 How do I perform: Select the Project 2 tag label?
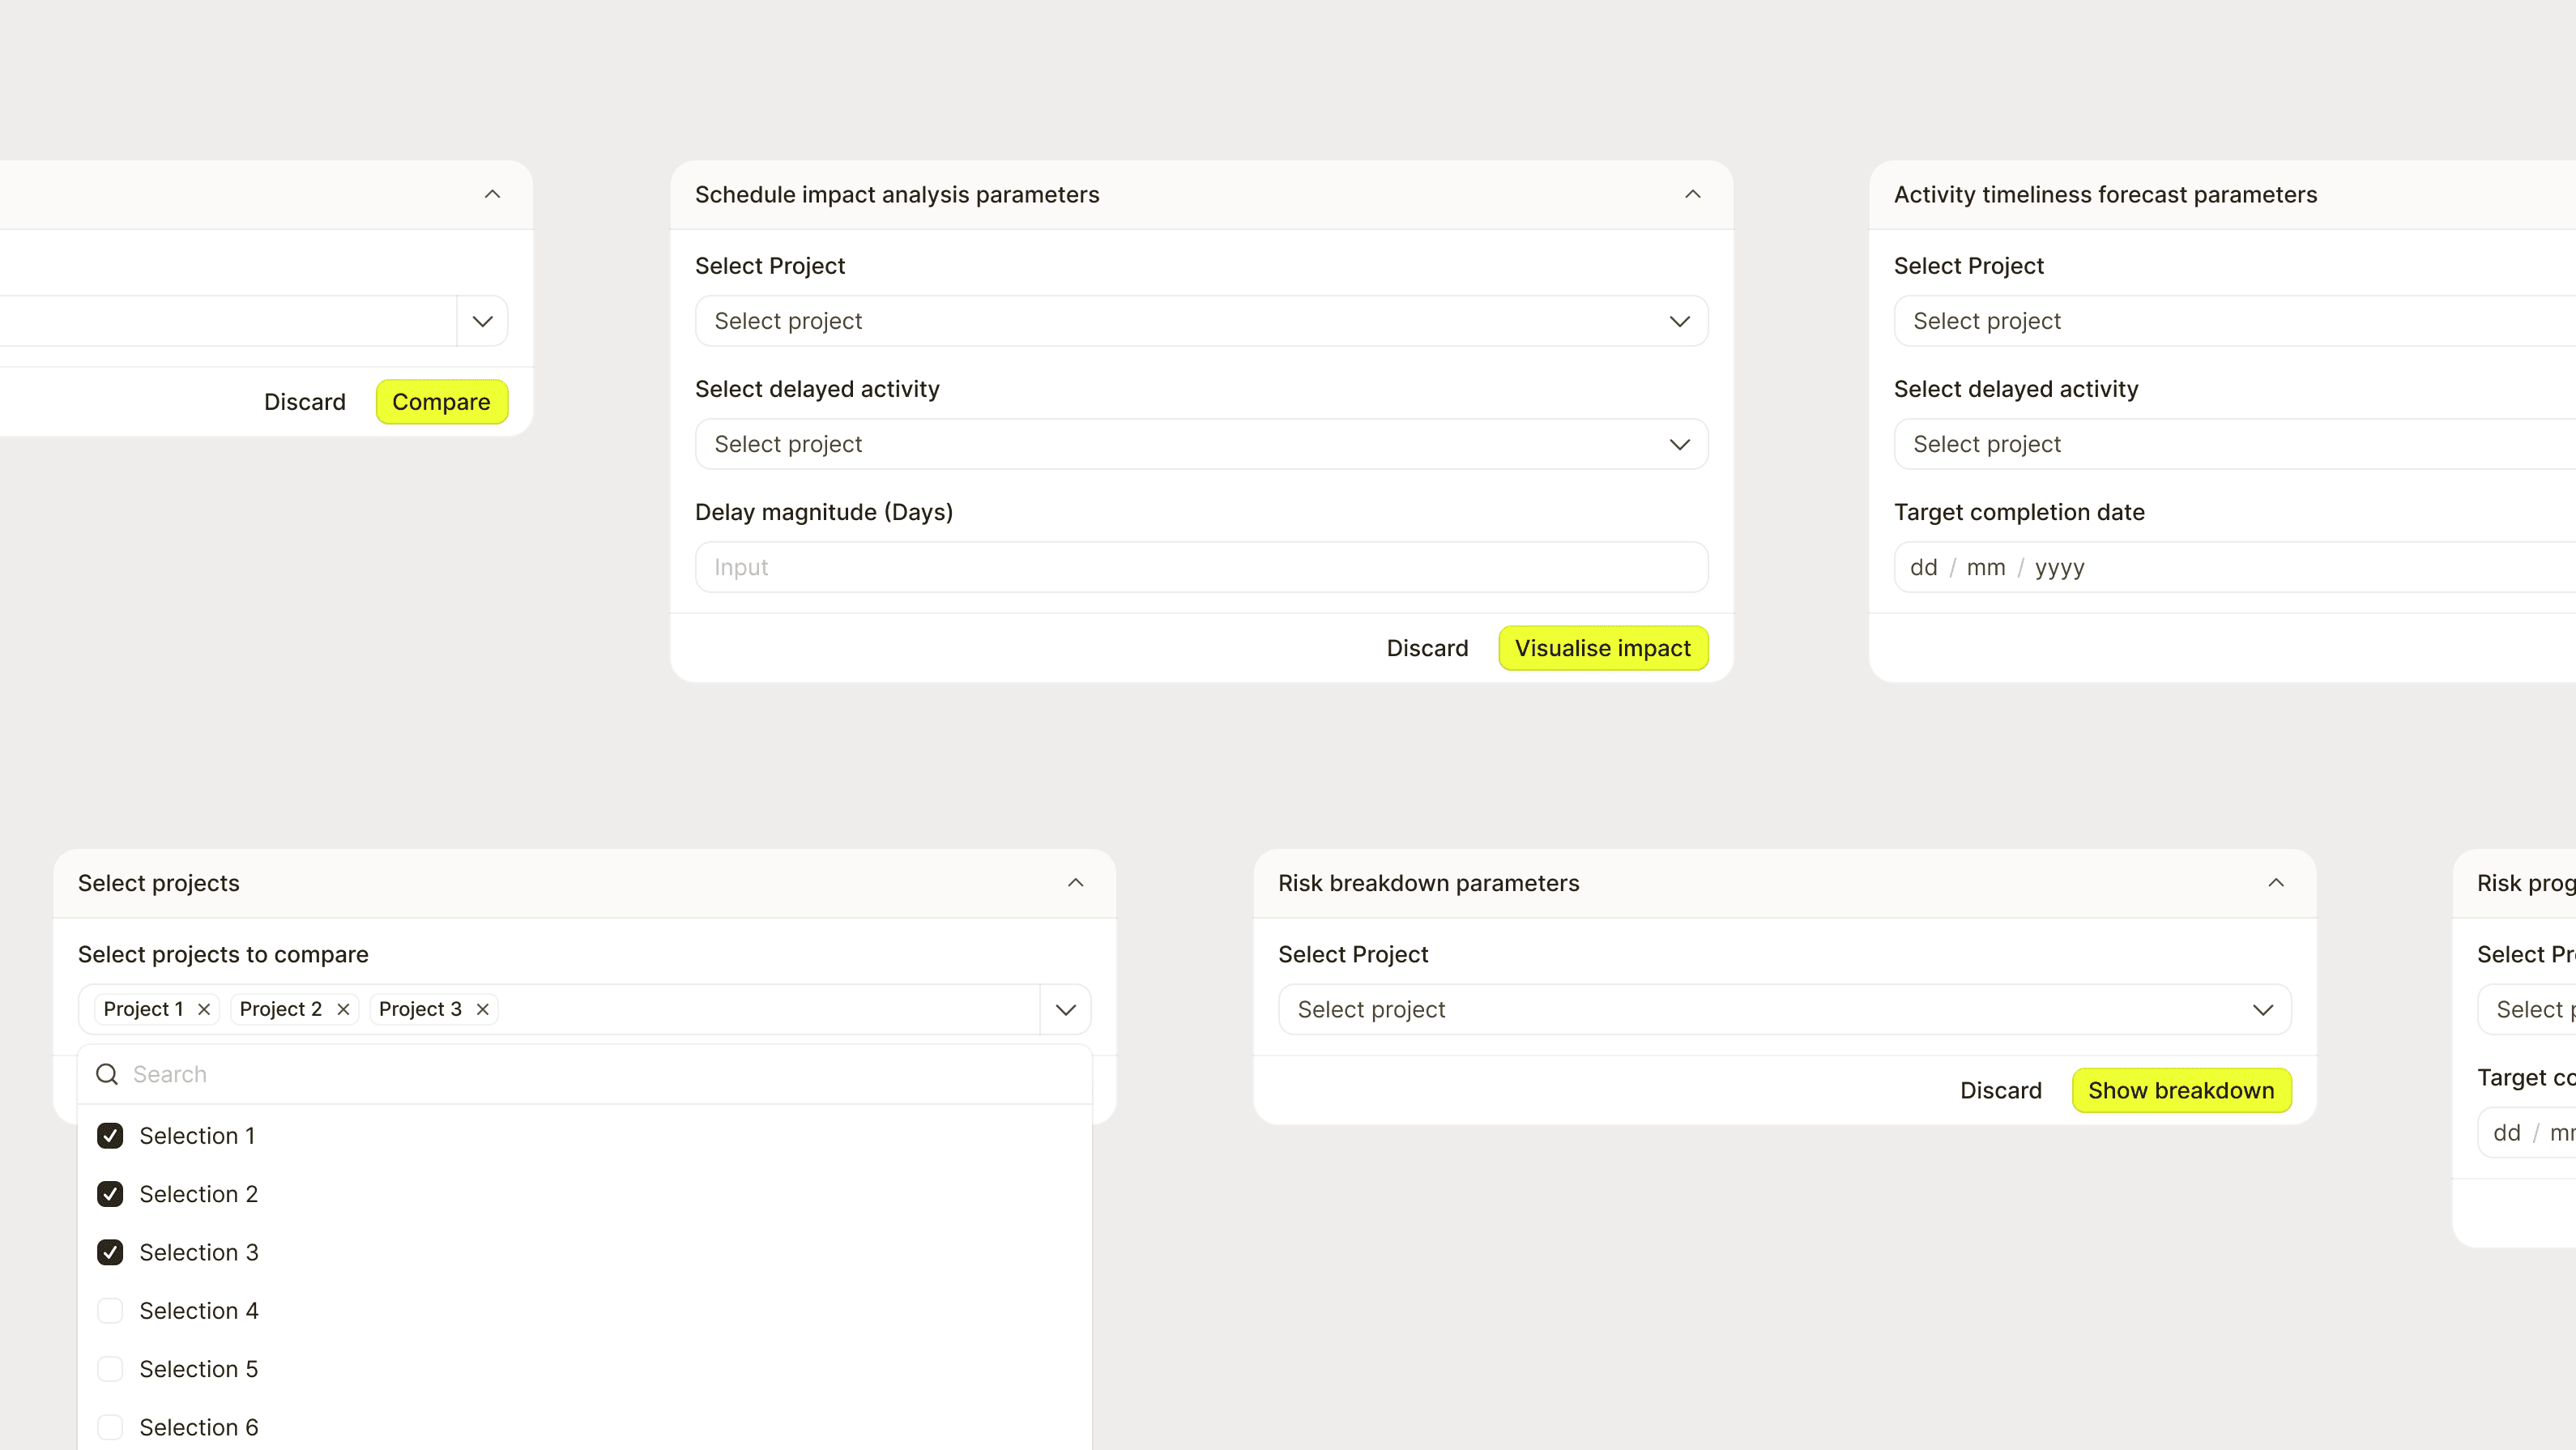point(281,1009)
